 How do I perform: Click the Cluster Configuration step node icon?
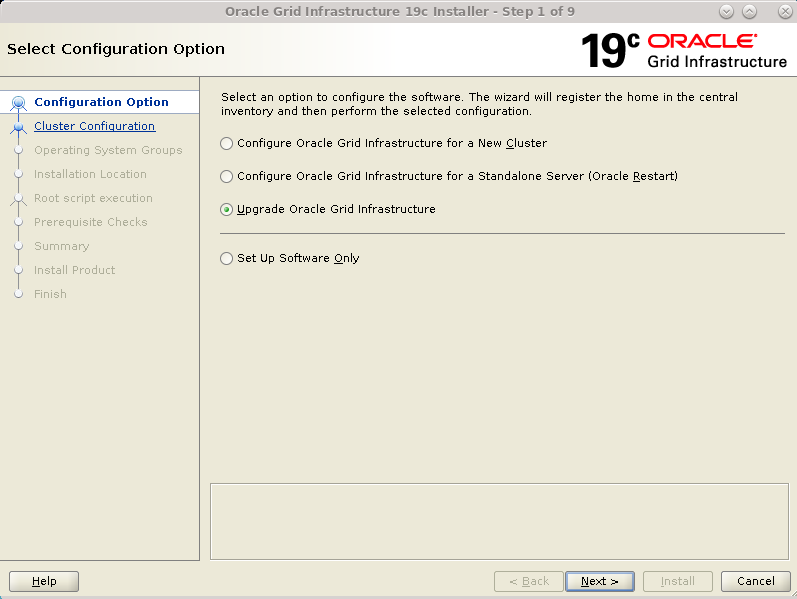click(x=18, y=127)
